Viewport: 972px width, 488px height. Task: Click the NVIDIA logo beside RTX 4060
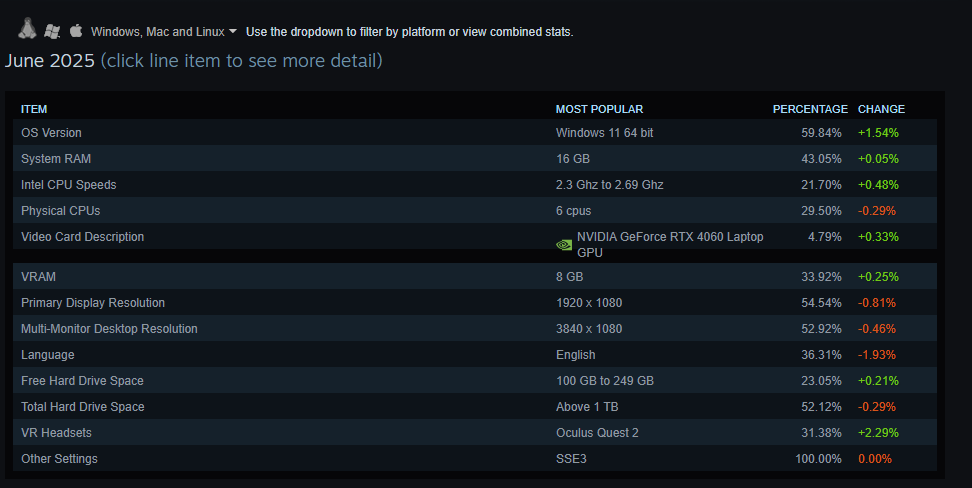click(563, 245)
